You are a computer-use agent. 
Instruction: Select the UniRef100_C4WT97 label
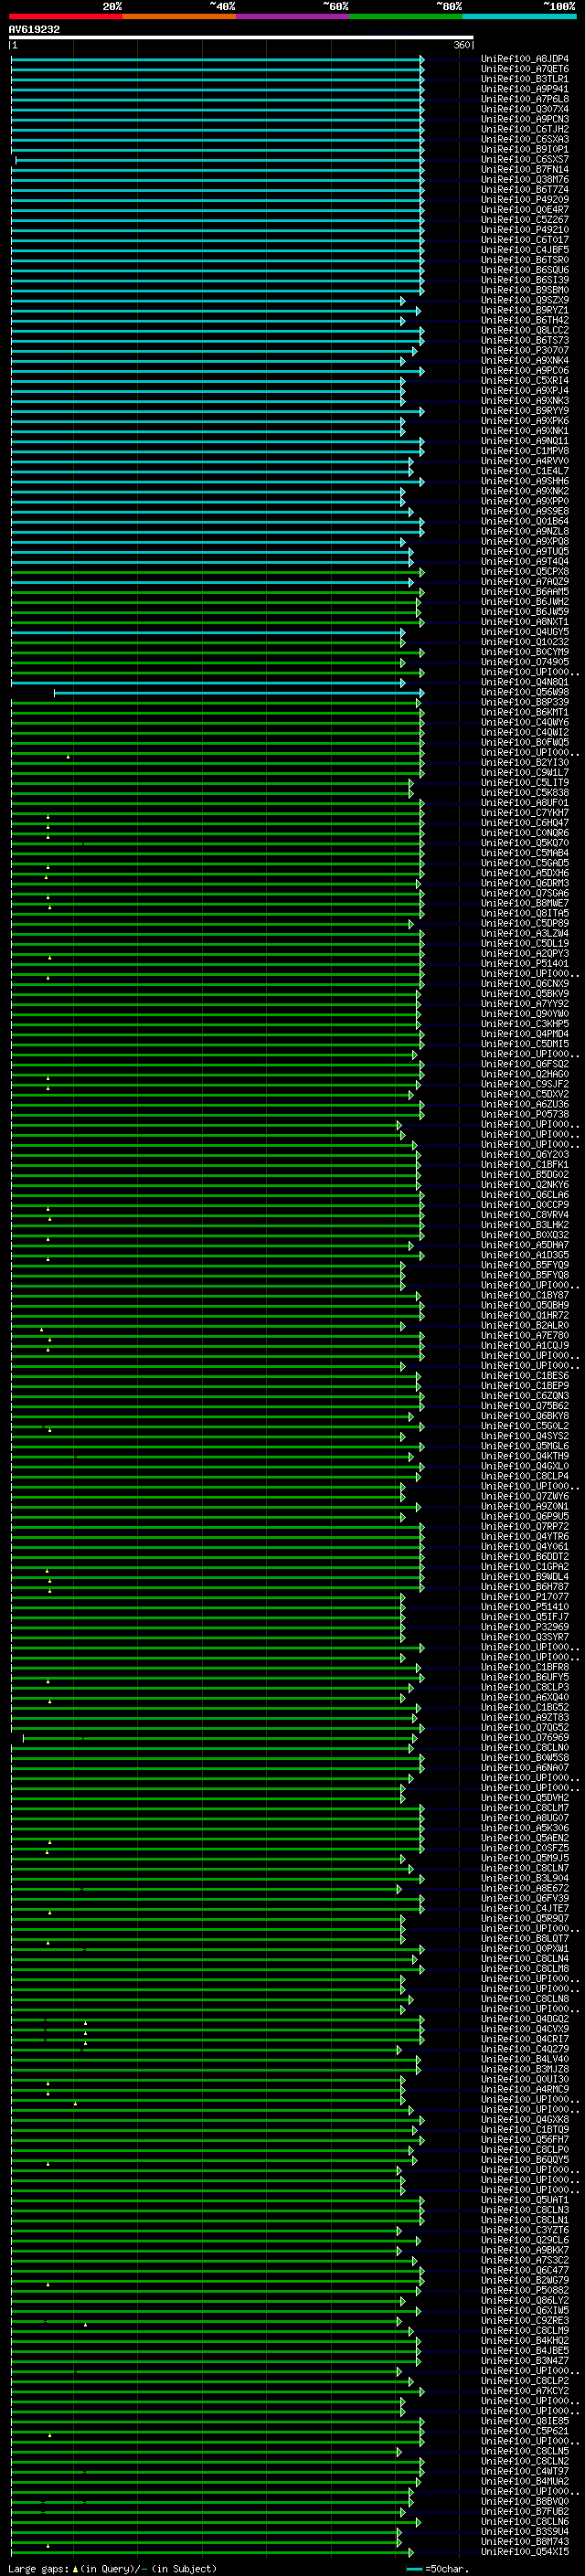(525, 2471)
